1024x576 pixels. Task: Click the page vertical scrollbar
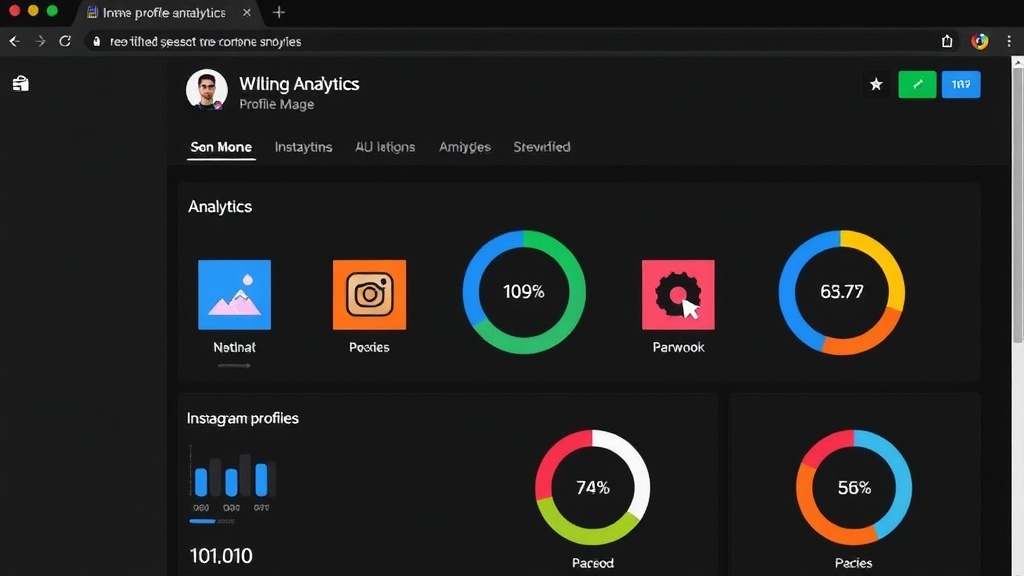(x=1018, y=200)
